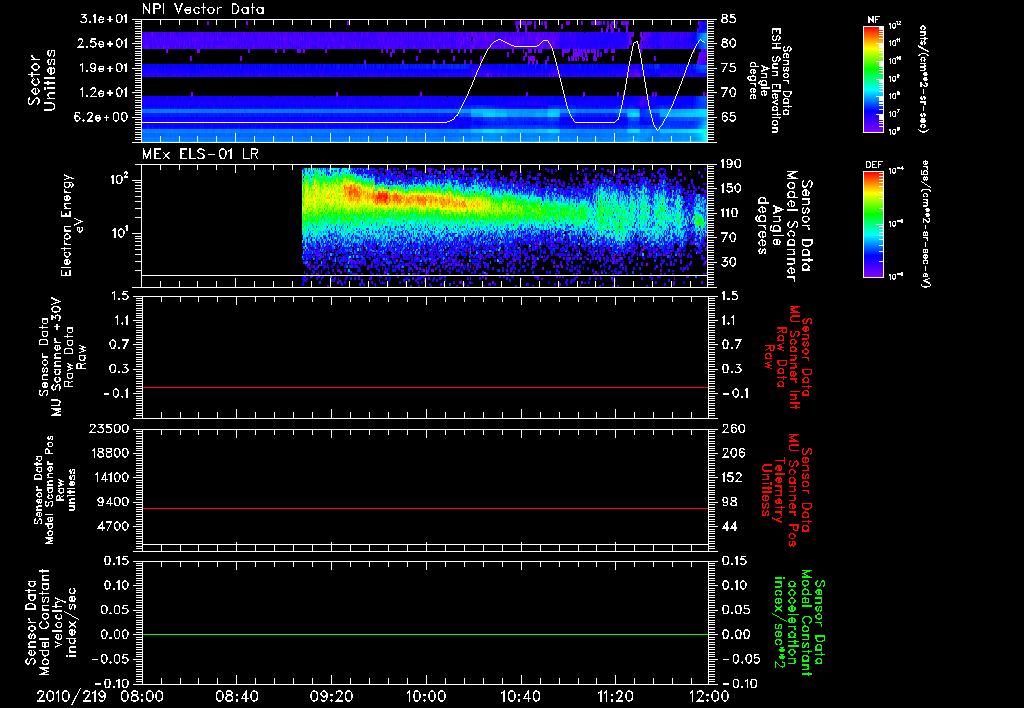Click the 10:00 time axis label
The image size is (1024, 708).
point(426,696)
